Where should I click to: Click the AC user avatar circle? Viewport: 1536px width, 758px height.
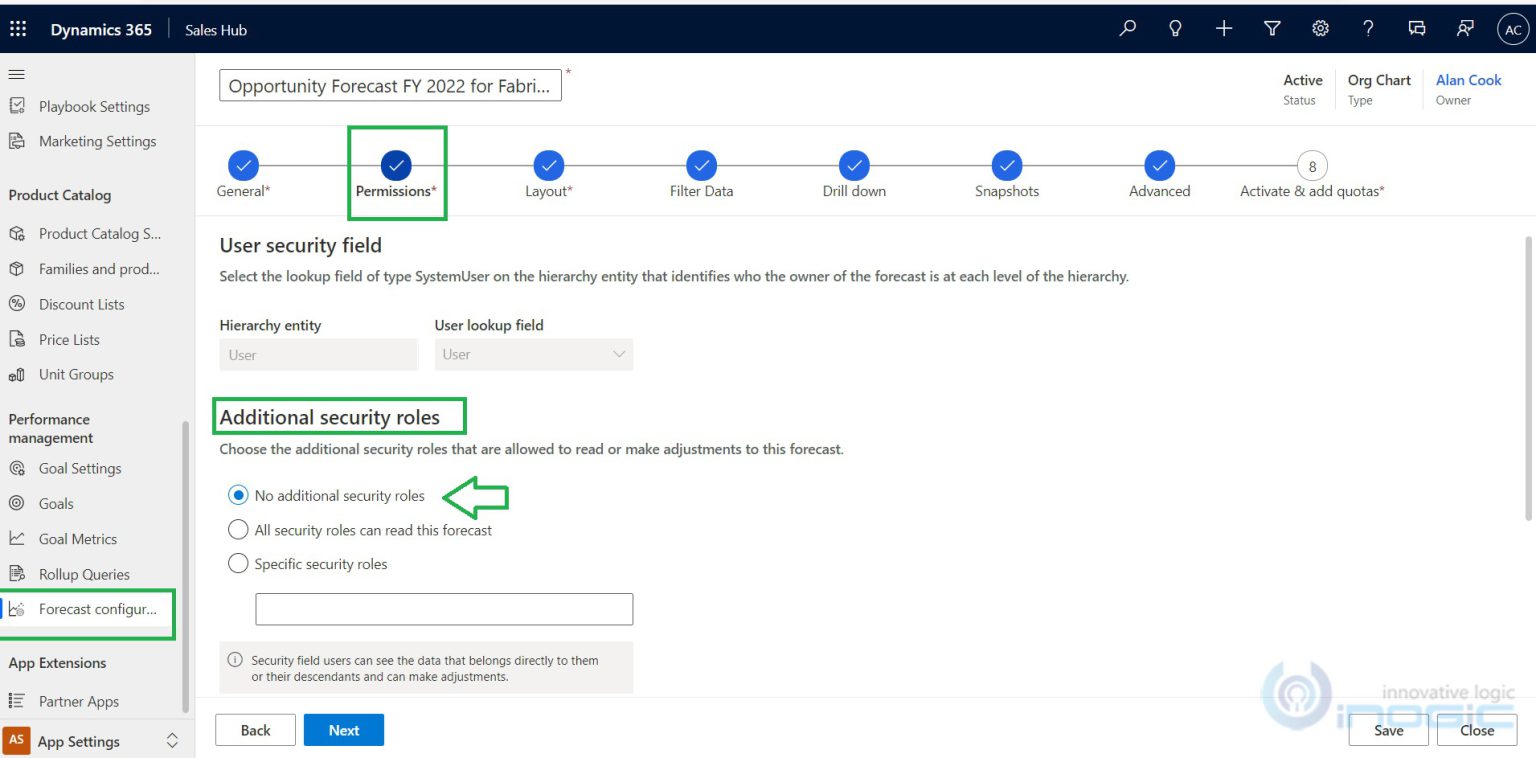[x=1513, y=29]
